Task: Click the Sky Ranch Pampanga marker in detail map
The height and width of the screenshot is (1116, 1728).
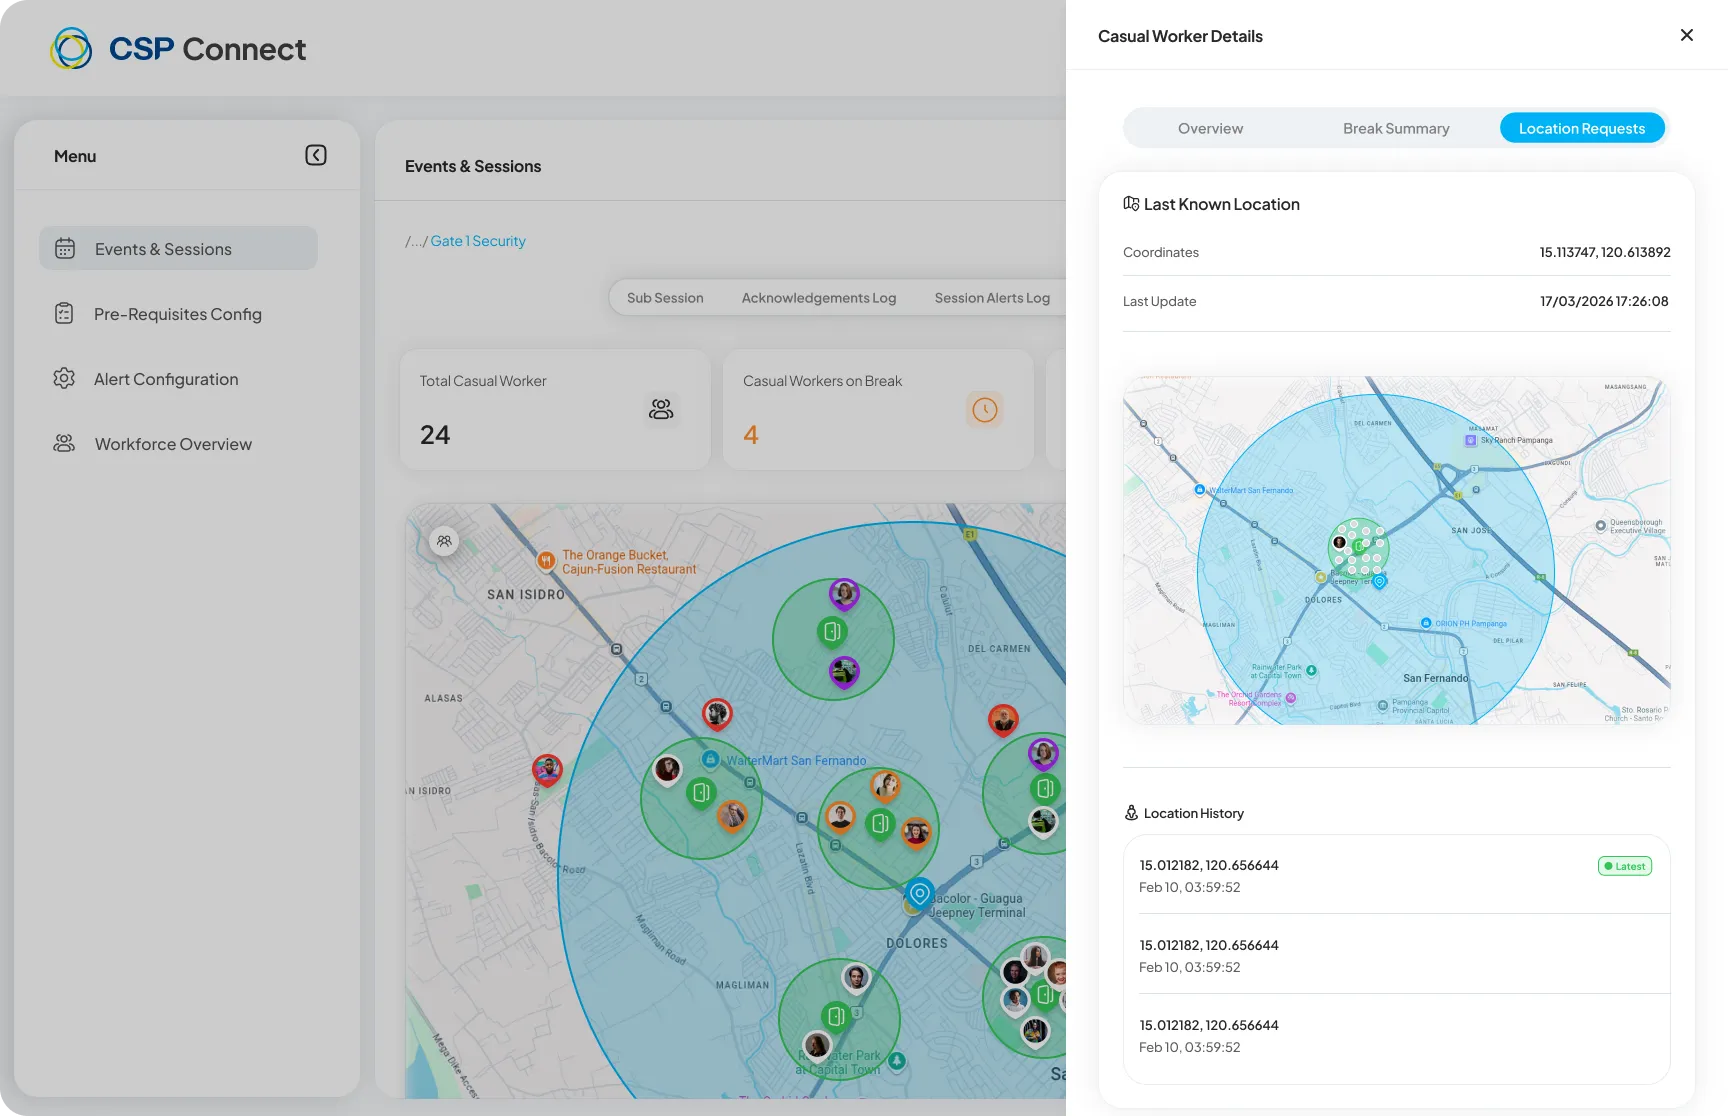Action: (x=1470, y=440)
